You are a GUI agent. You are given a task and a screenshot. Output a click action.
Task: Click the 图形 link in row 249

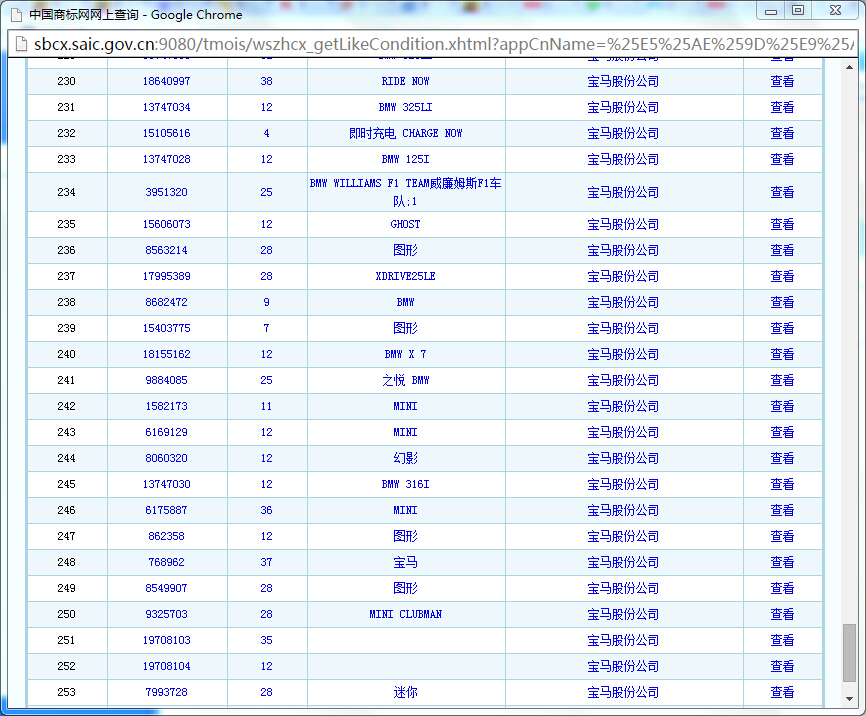pos(405,588)
